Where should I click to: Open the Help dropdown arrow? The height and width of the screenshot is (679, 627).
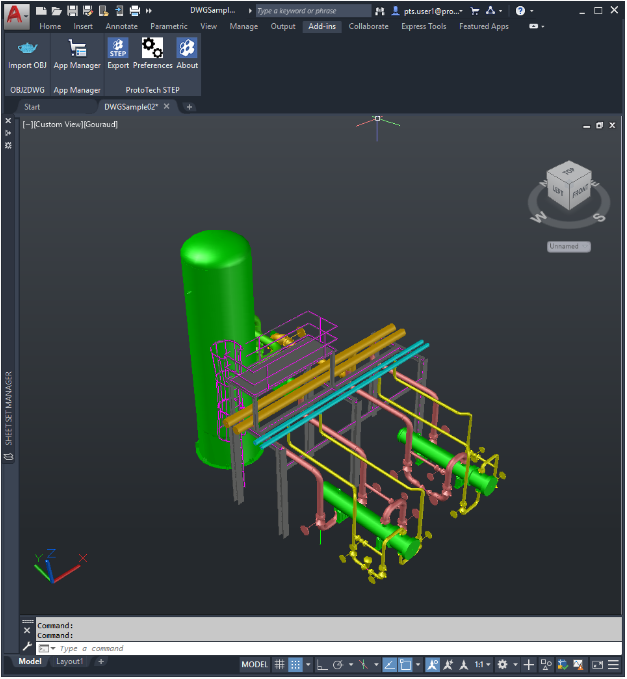532,11
